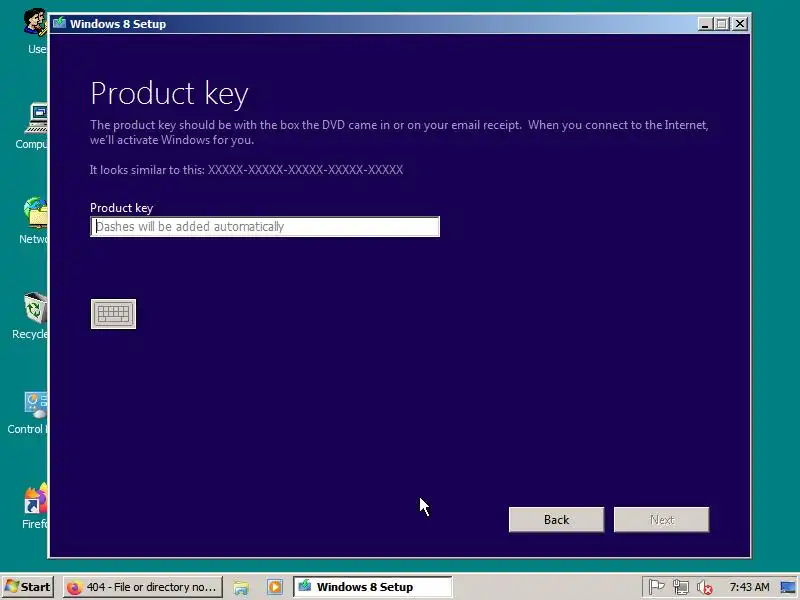Viewport: 800px width, 600px height.
Task: Maximize the Windows 8 Setup window
Action: tap(722, 23)
